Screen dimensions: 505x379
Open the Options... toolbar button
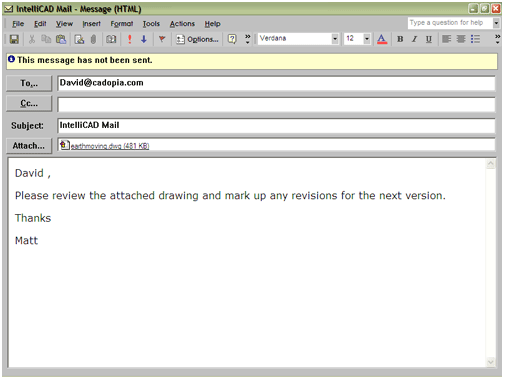click(197, 39)
